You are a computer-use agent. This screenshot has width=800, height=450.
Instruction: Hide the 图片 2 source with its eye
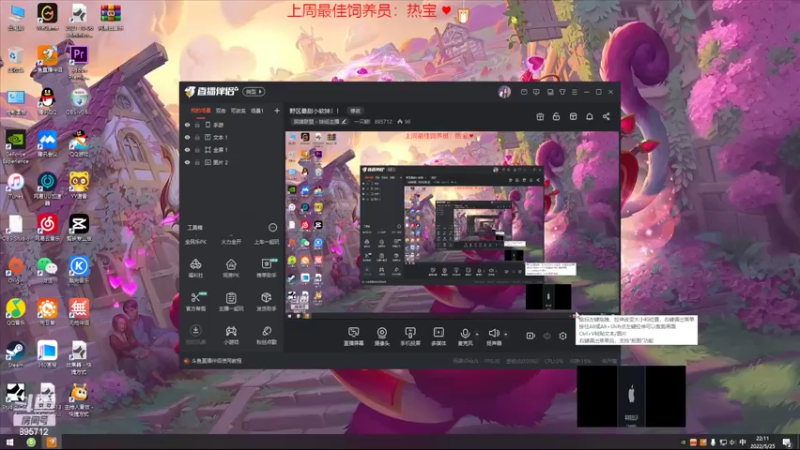click(x=187, y=162)
